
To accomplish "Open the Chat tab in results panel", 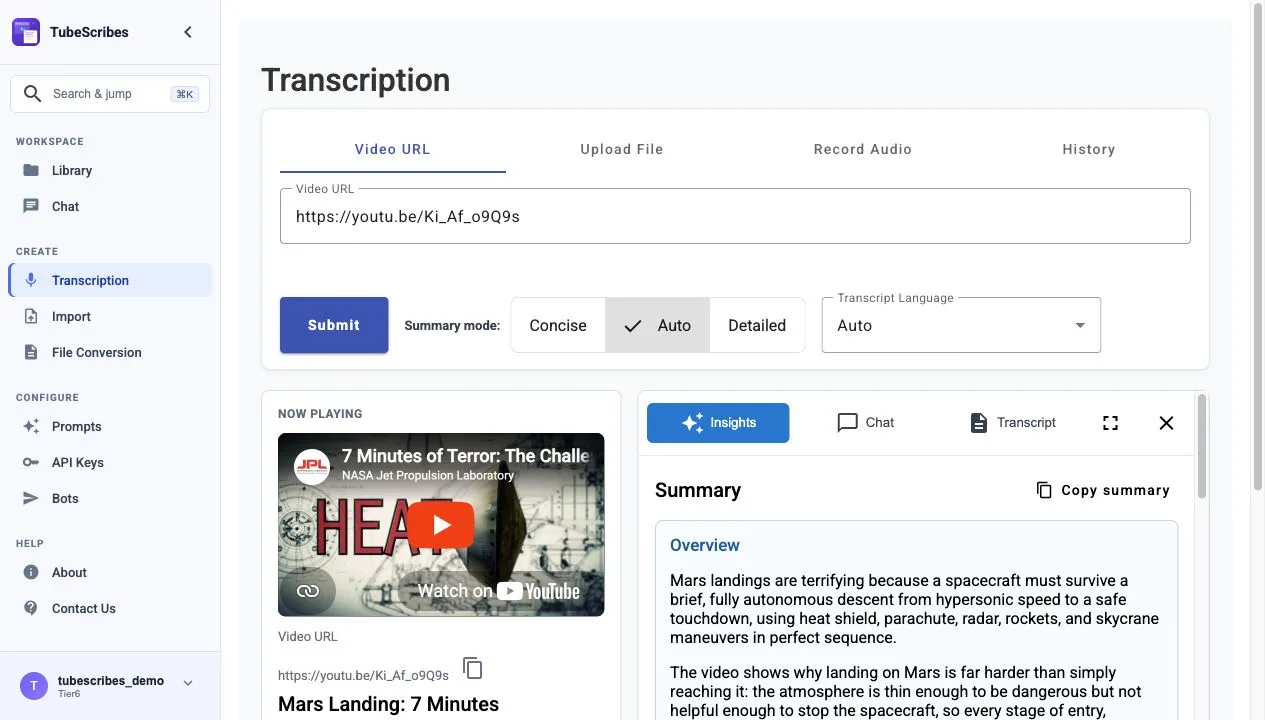I will click(x=866, y=423).
